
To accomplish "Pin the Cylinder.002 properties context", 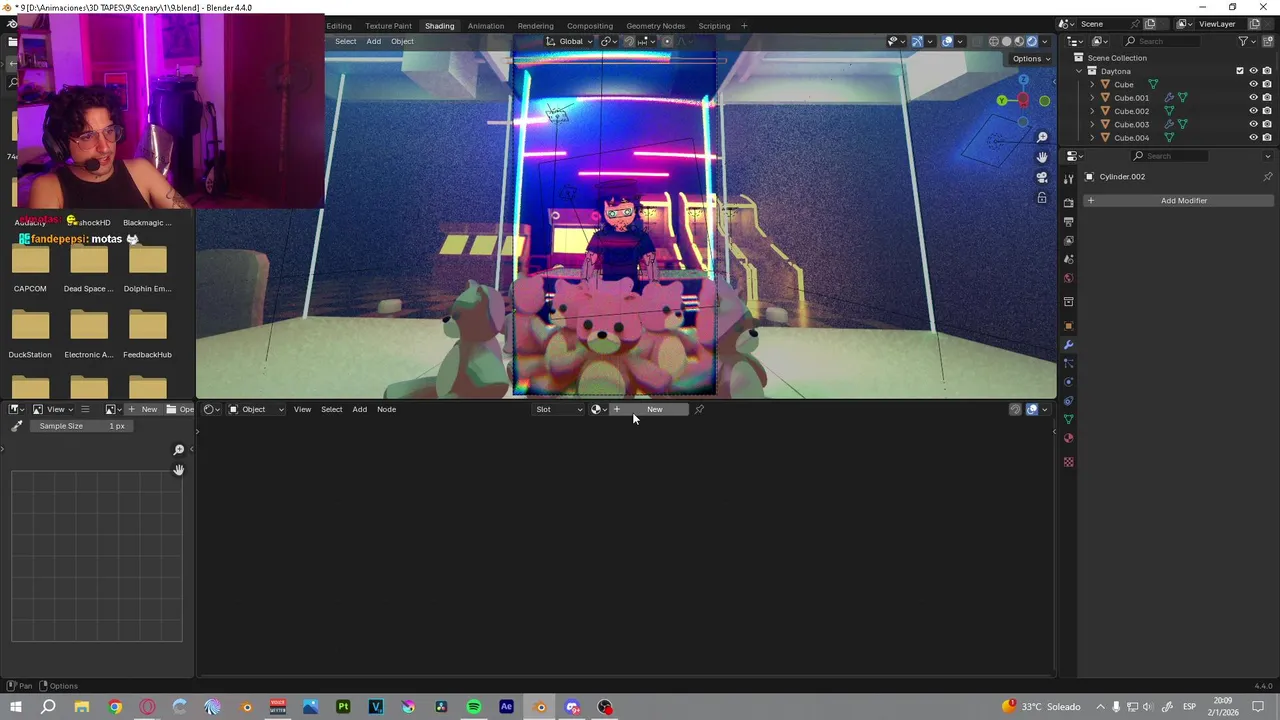I will pyautogui.click(x=1267, y=177).
